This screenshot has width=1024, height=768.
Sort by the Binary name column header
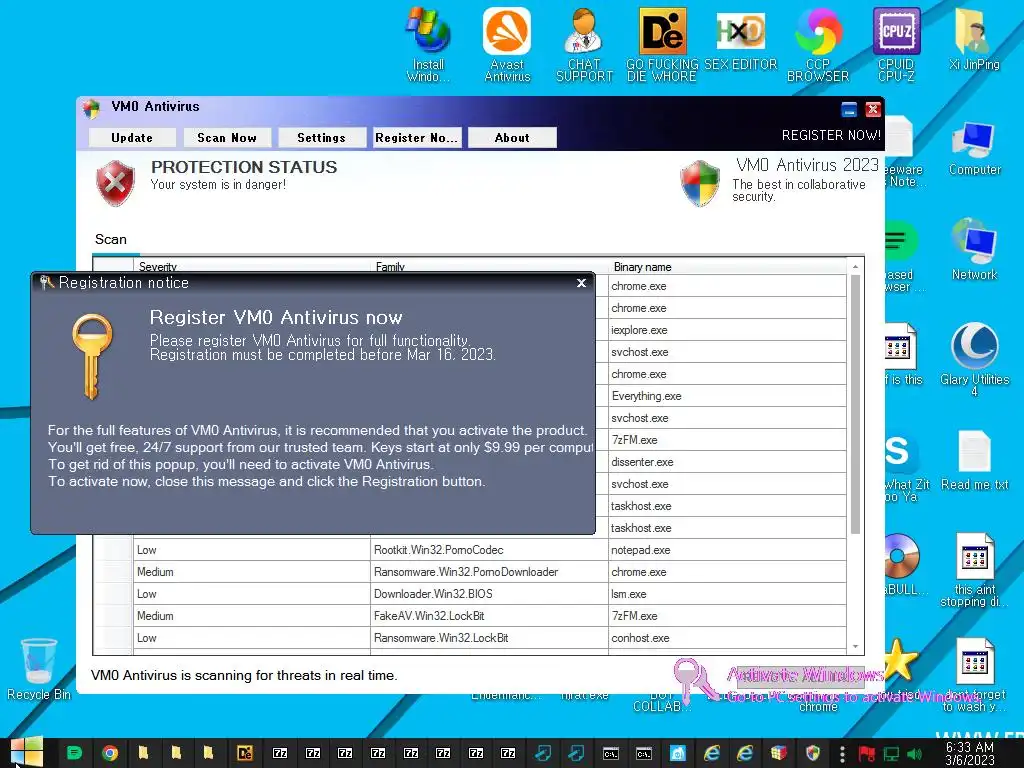[x=728, y=266]
